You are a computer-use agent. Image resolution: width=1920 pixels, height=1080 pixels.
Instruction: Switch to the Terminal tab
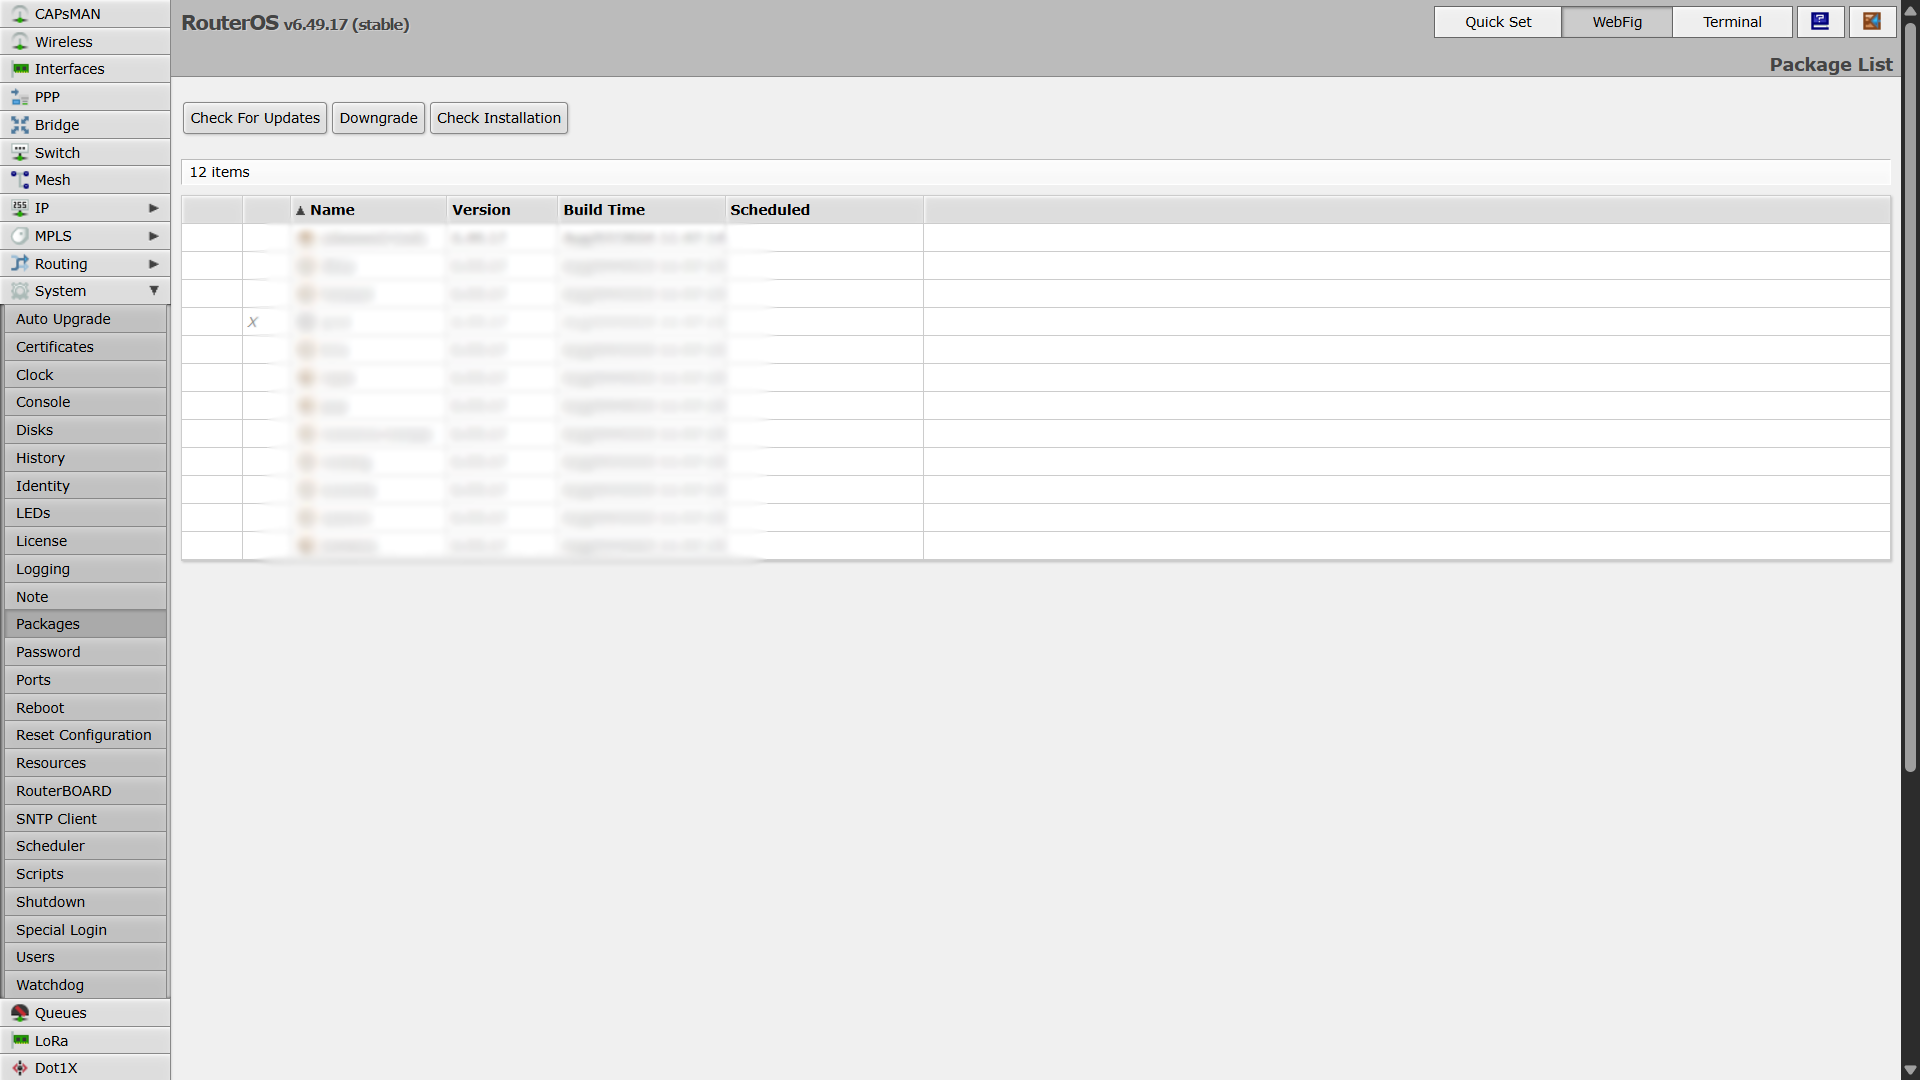click(x=1732, y=22)
